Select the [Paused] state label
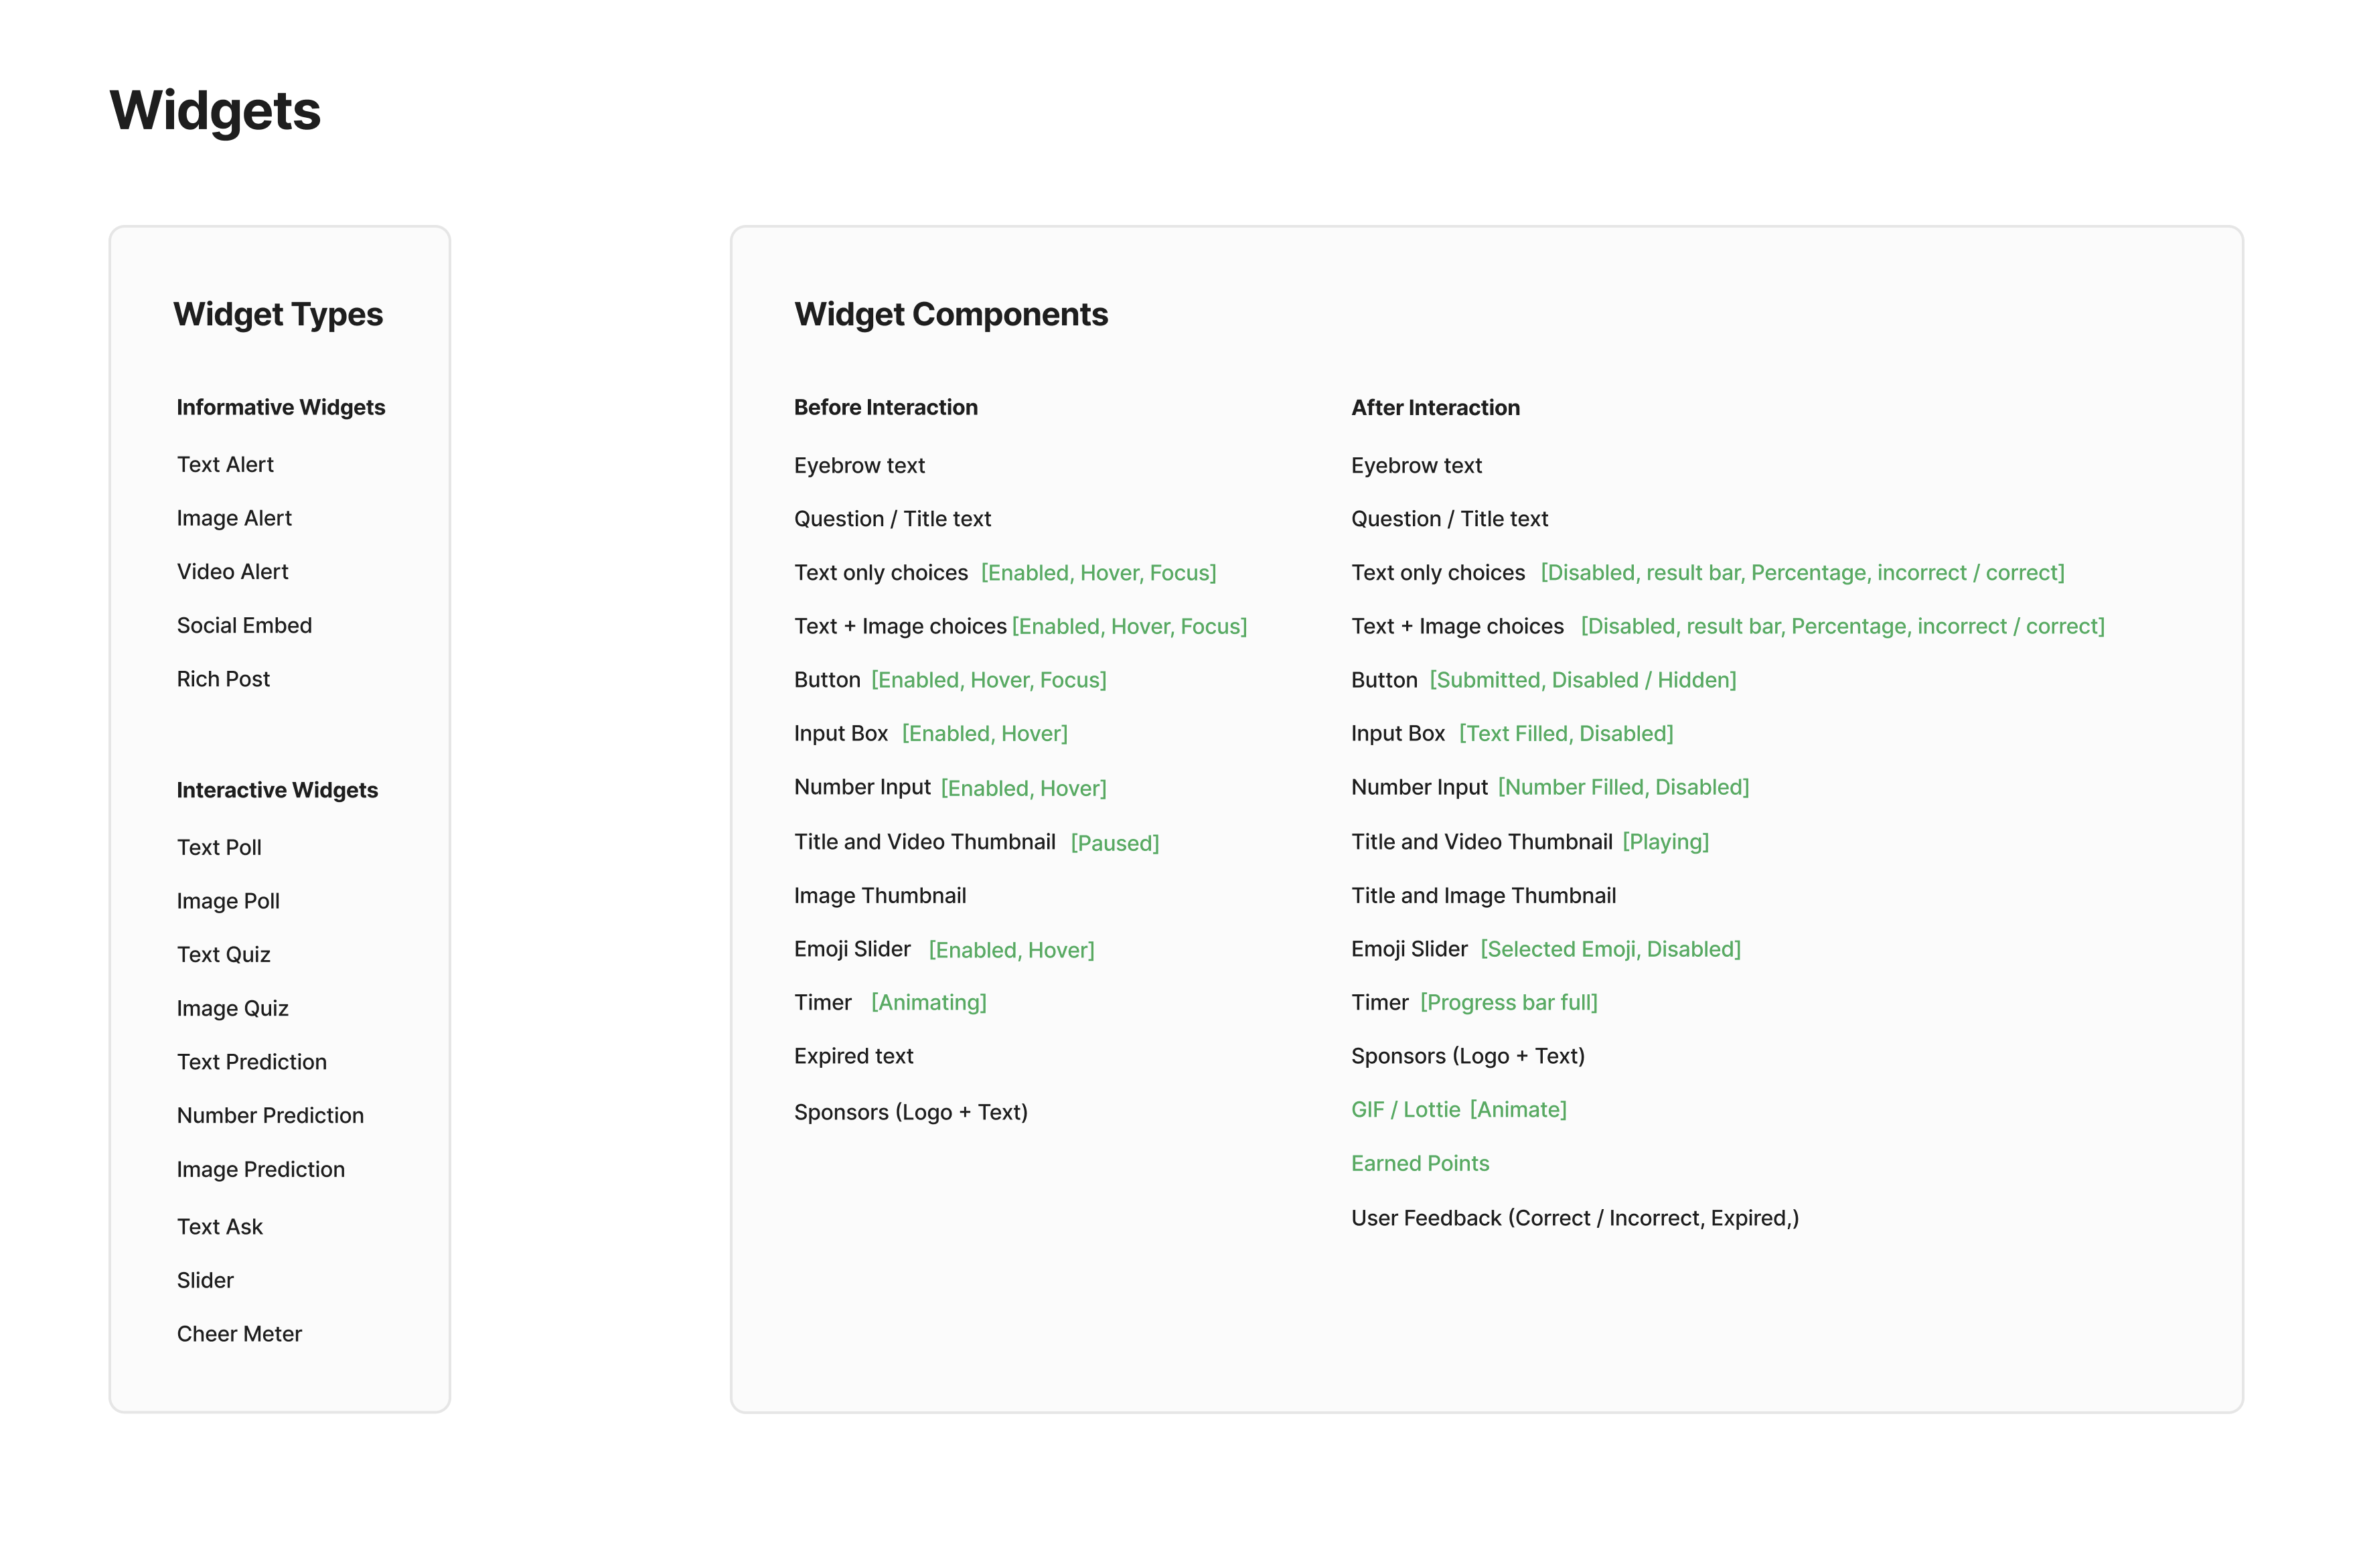 point(1114,843)
